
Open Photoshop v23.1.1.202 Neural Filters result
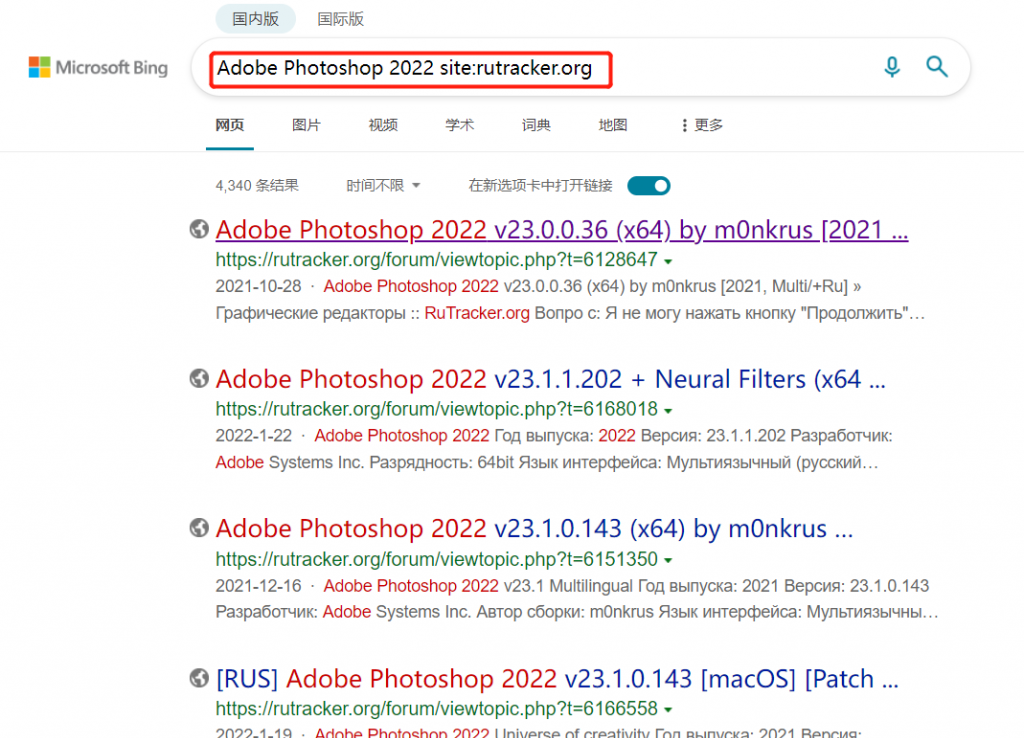point(551,379)
